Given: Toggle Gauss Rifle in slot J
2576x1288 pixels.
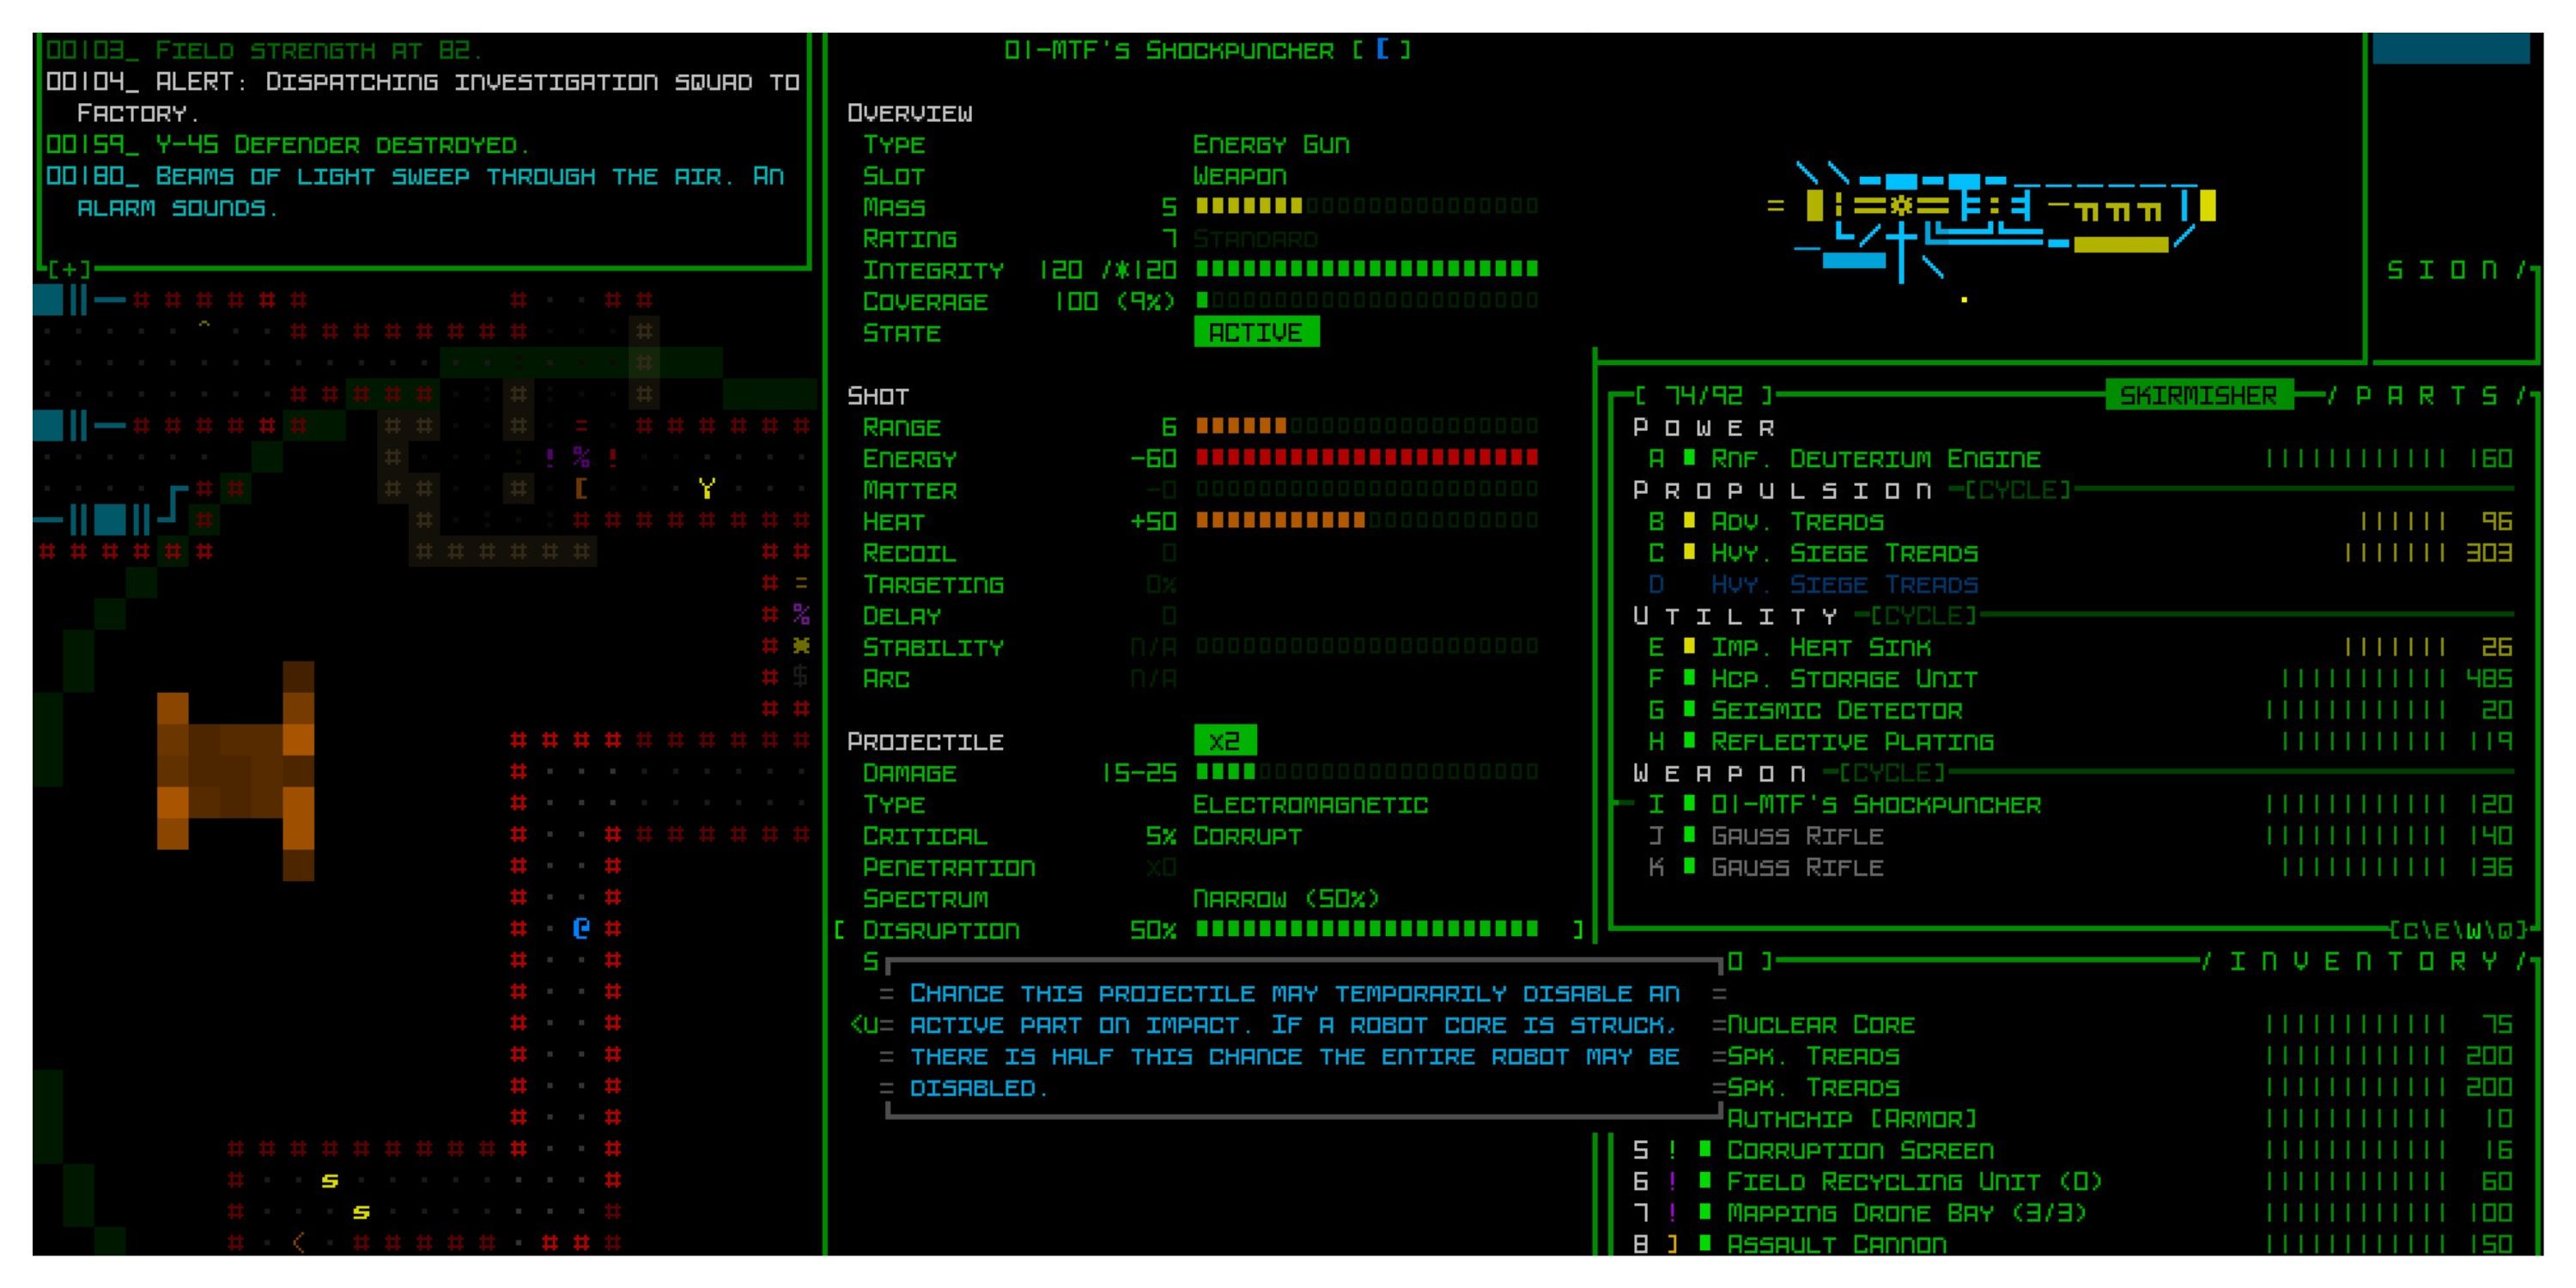Looking at the screenshot, I should (x=1689, y=836).
